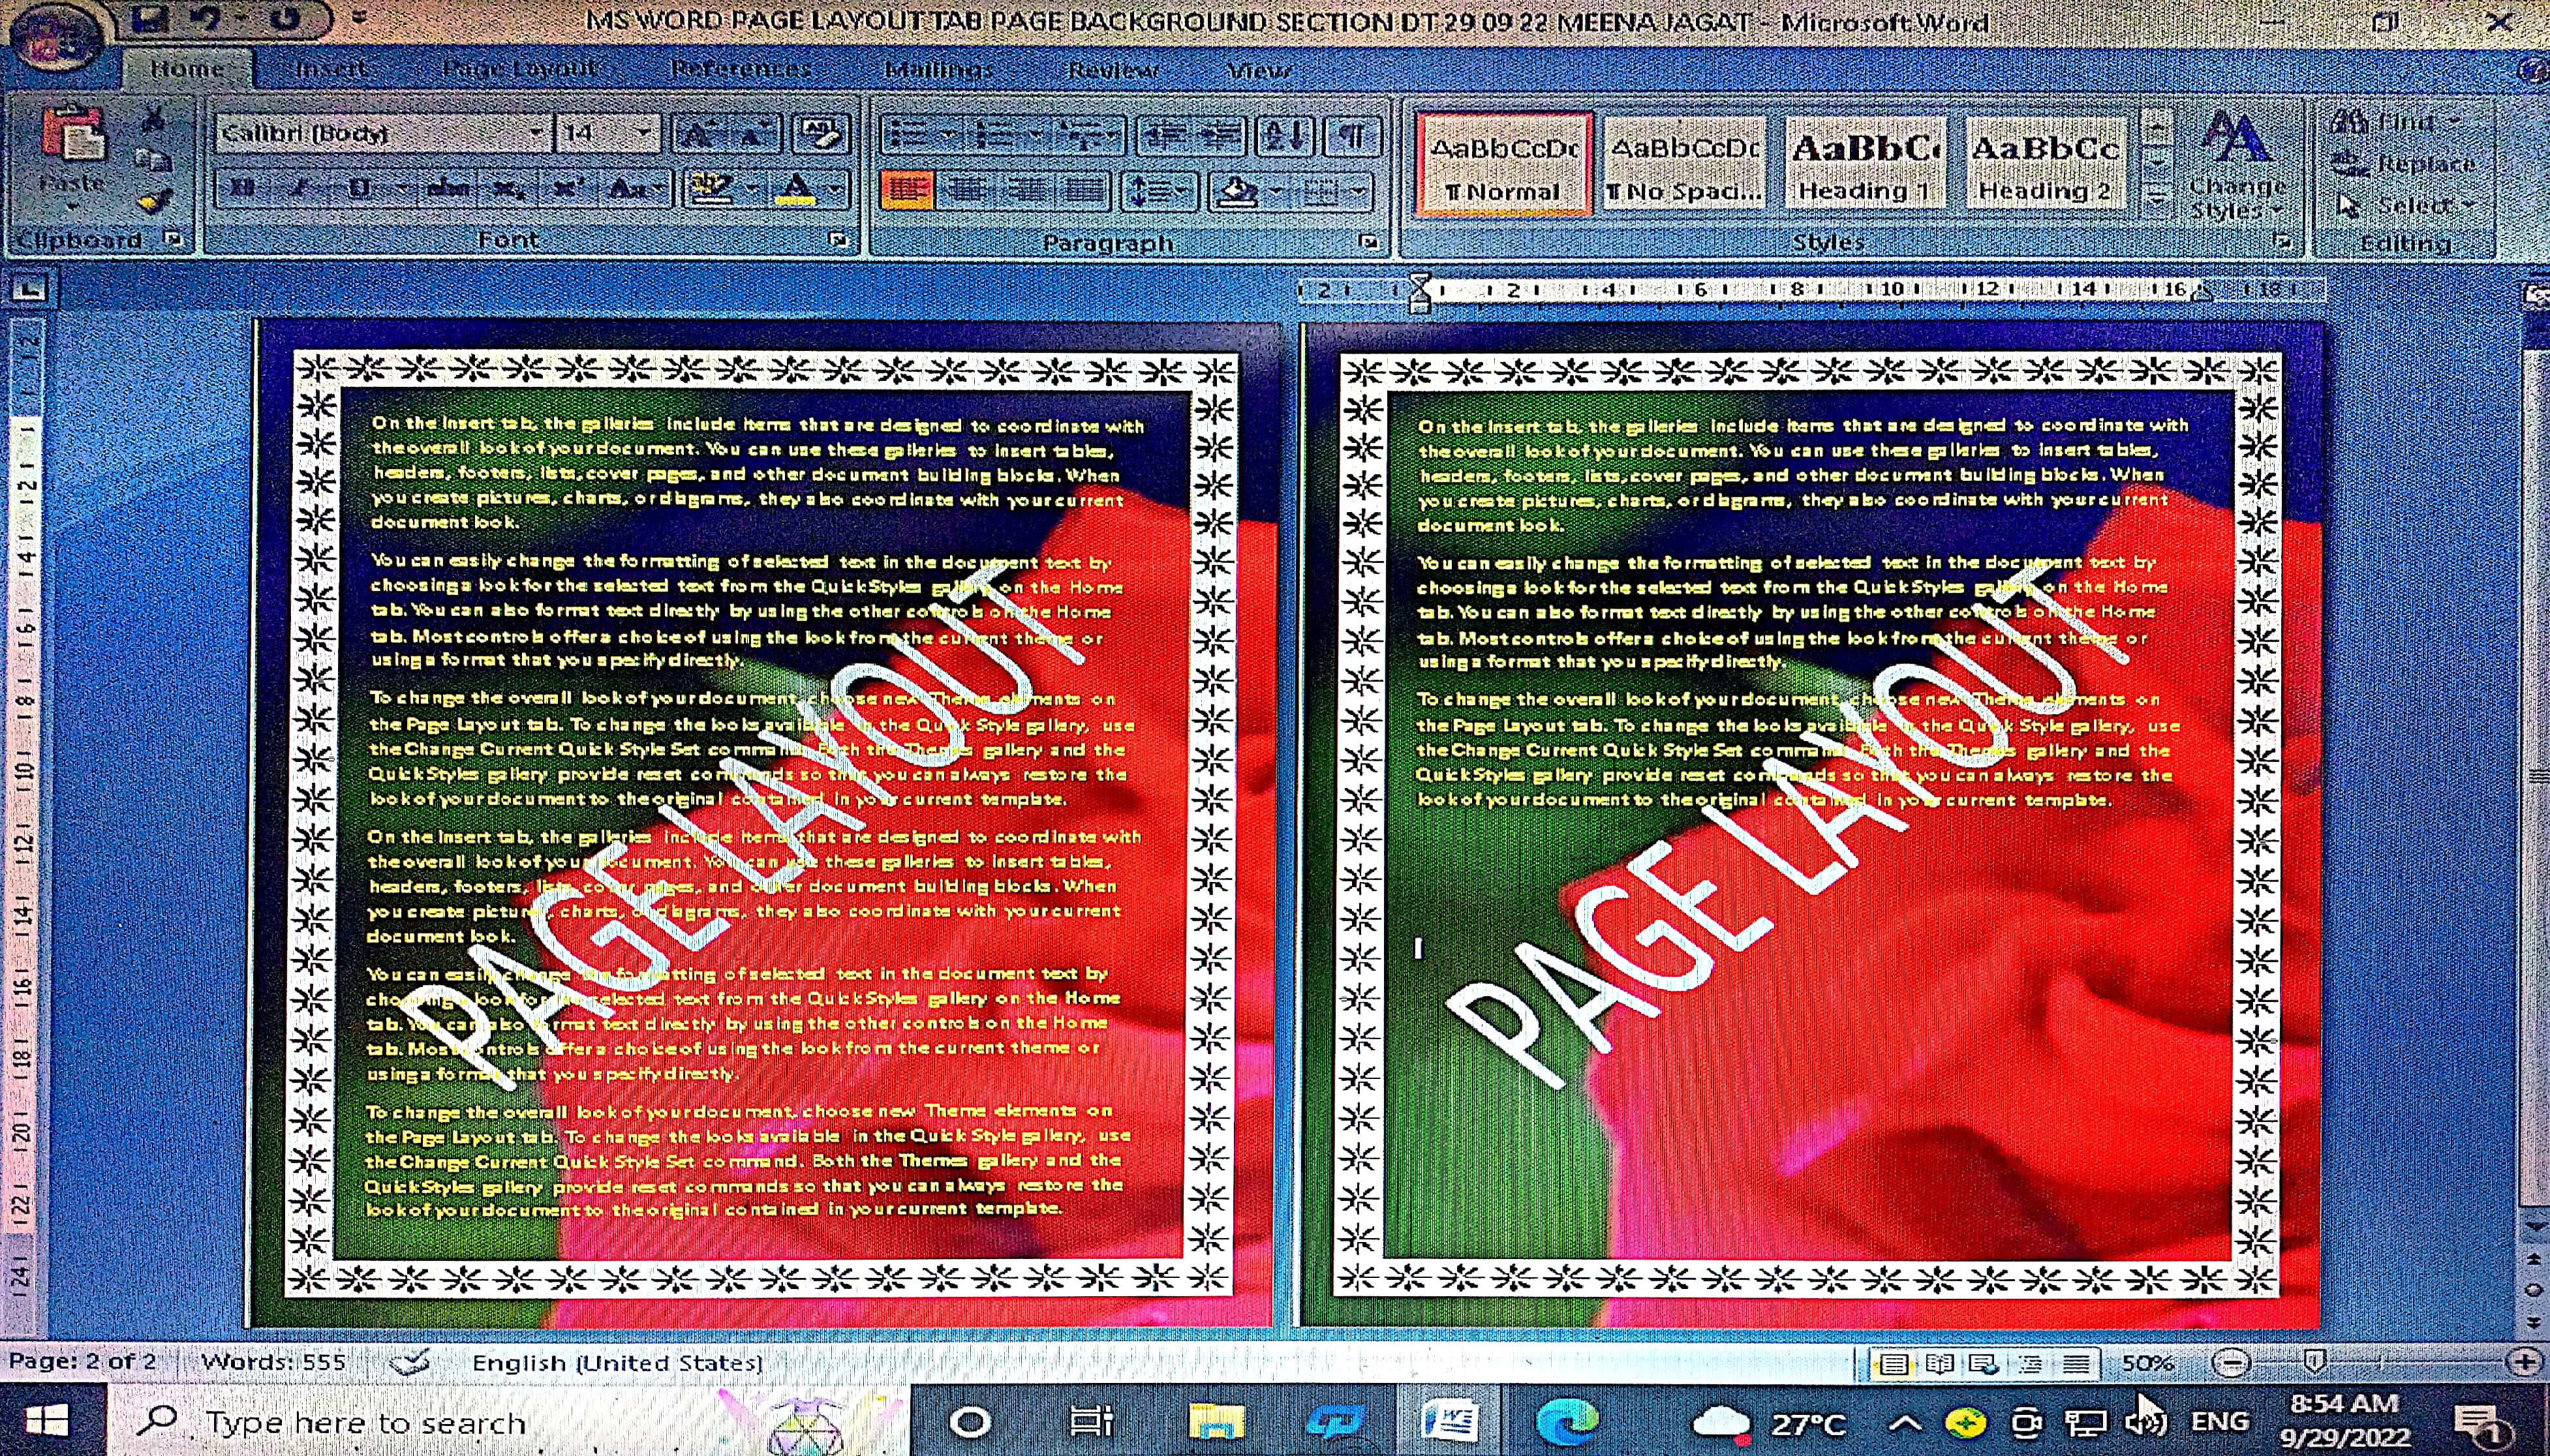Screen dimensions: 2550x1456
Task: Open Word from the Windows taskbar
Action: (1449, 1420)
